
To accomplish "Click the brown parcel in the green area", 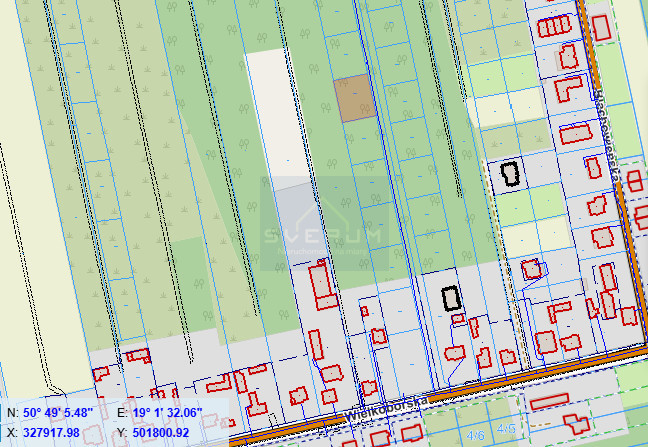I will 354,100.
